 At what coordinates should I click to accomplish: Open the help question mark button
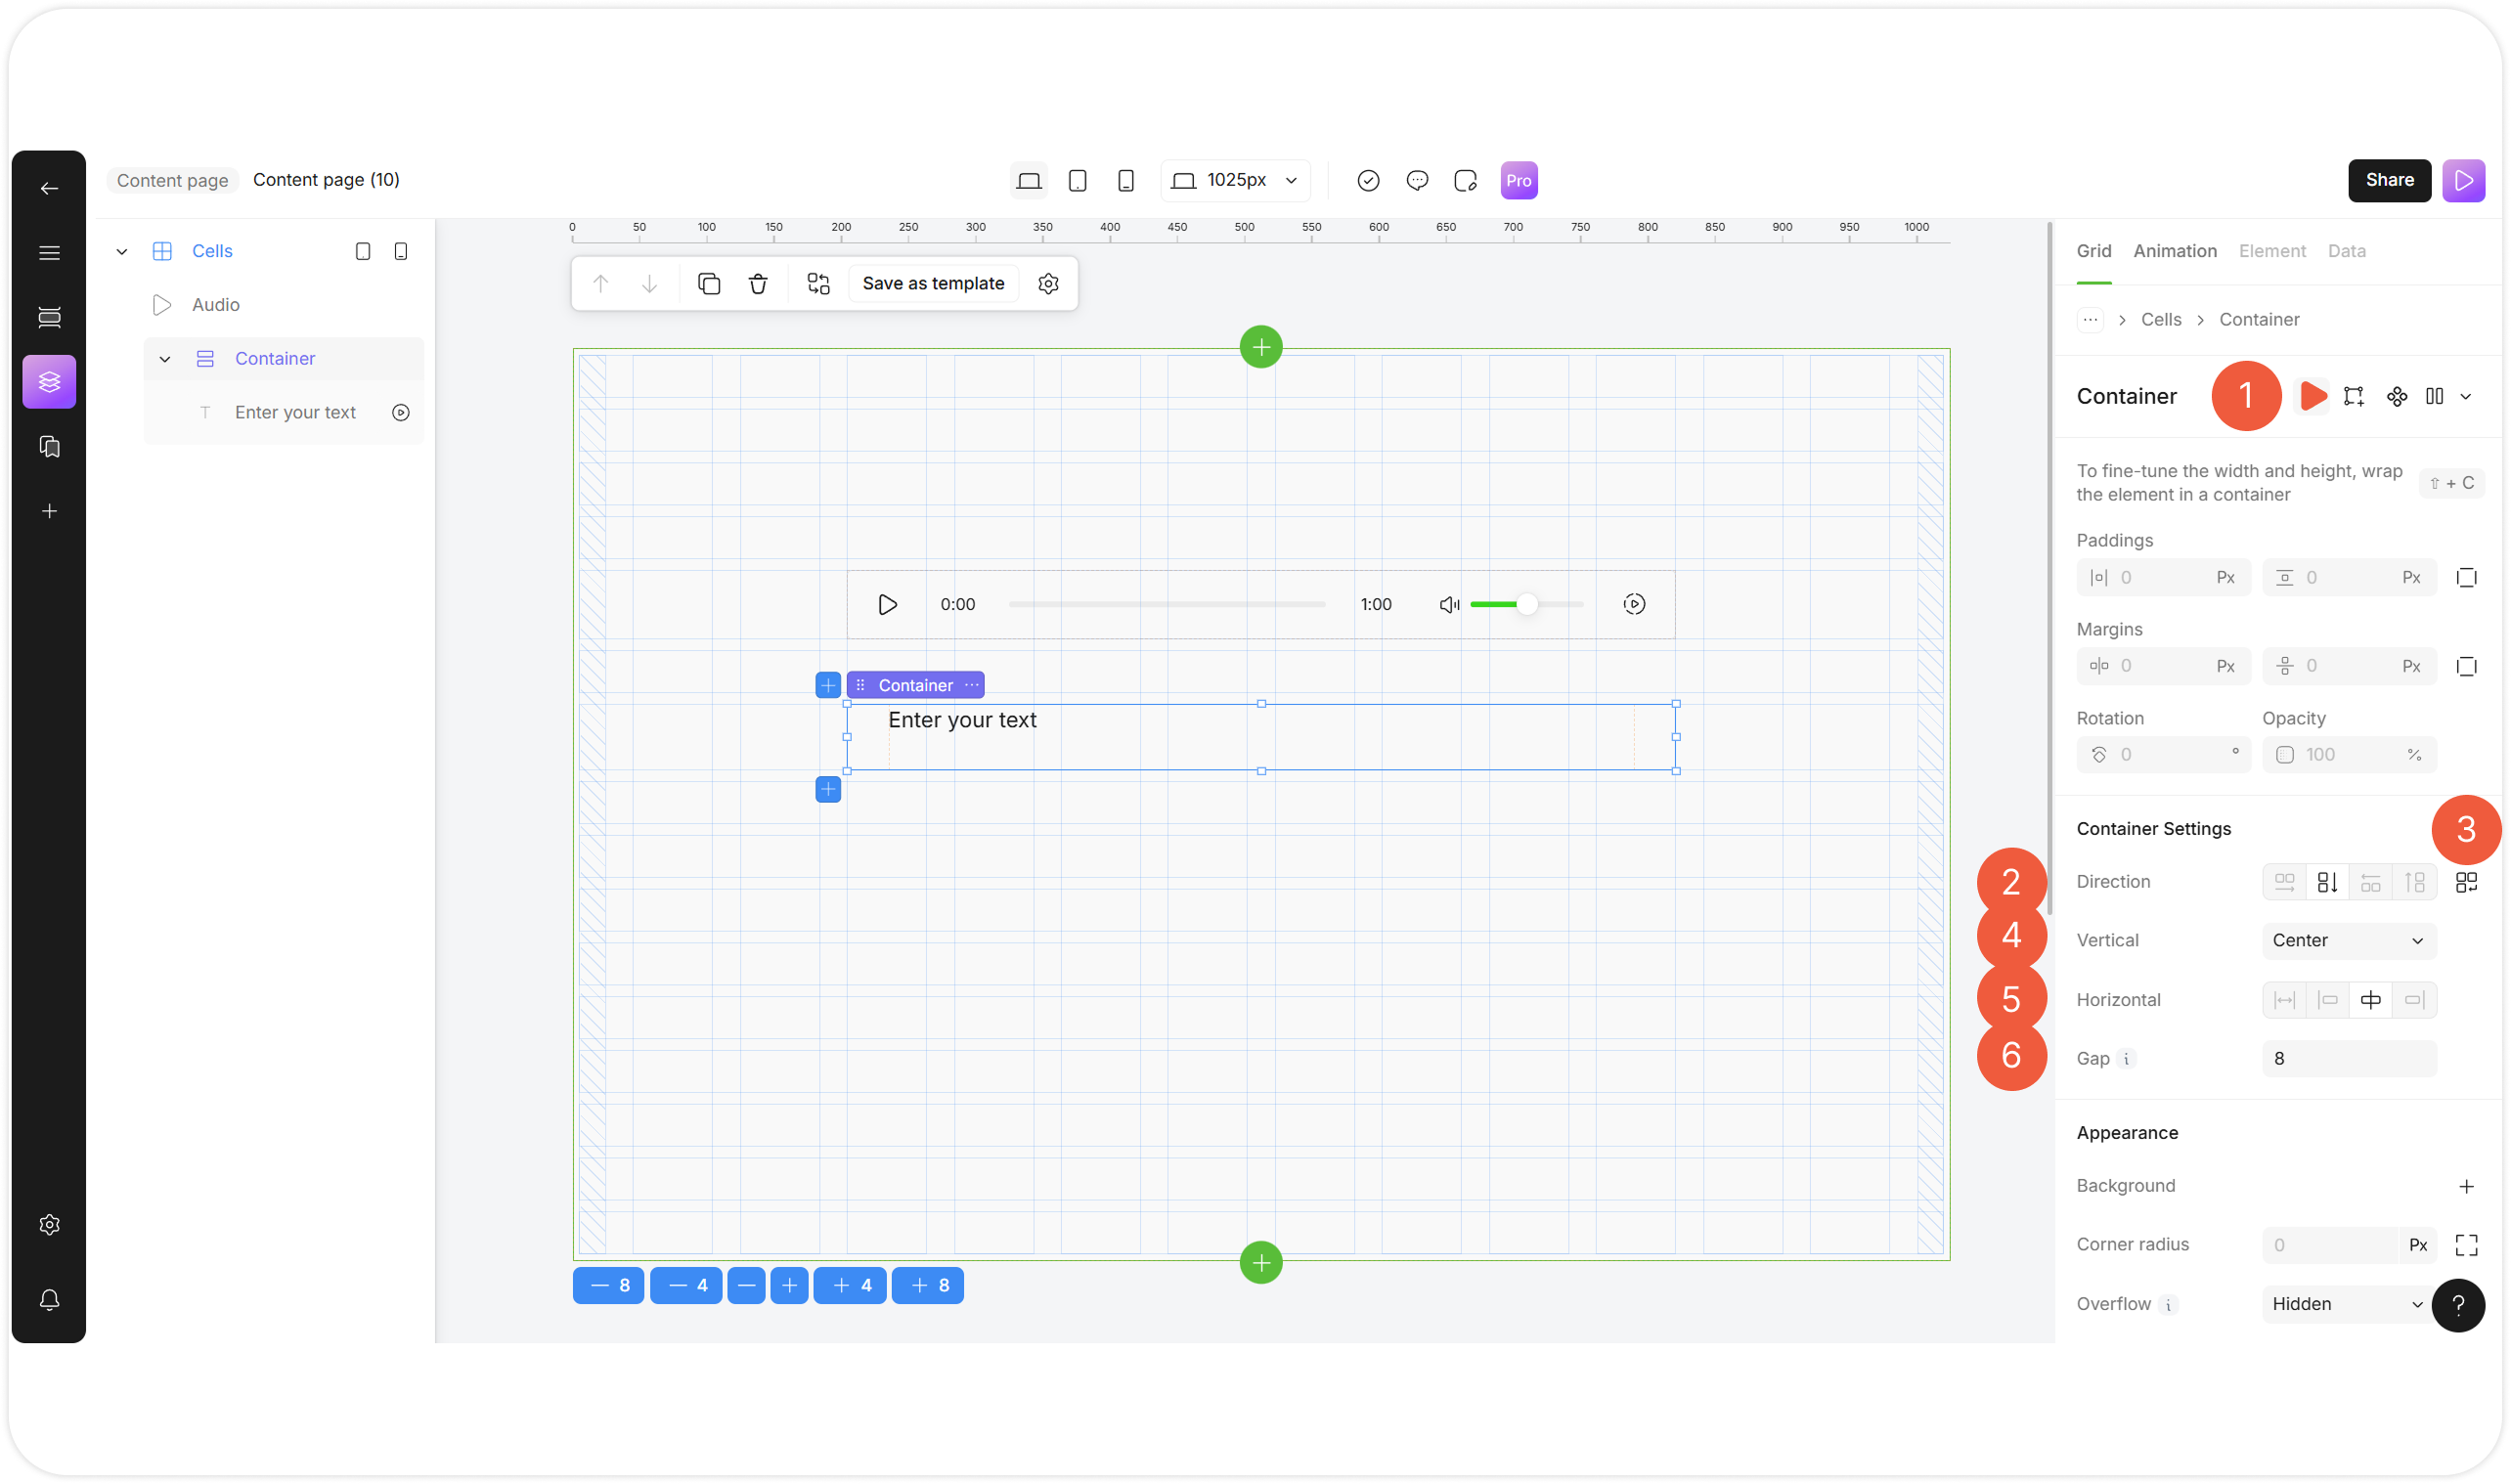(2457, 1304)
